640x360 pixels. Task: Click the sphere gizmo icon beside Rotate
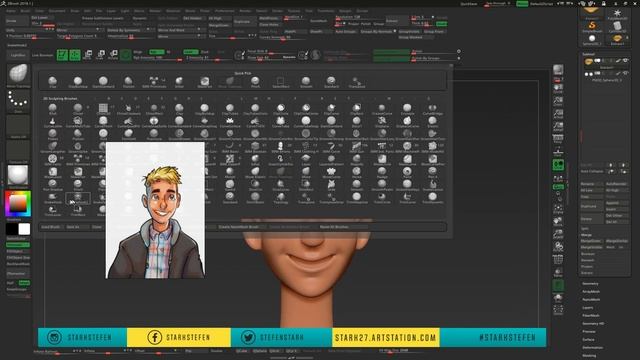[x=126, y=55]
